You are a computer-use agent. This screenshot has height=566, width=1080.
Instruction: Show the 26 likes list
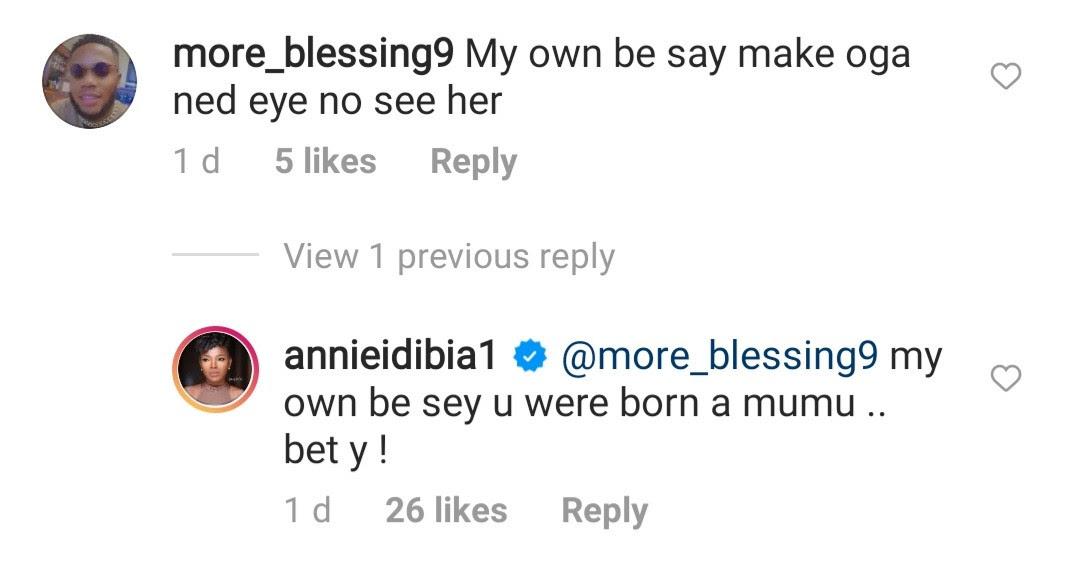[446, 511]
